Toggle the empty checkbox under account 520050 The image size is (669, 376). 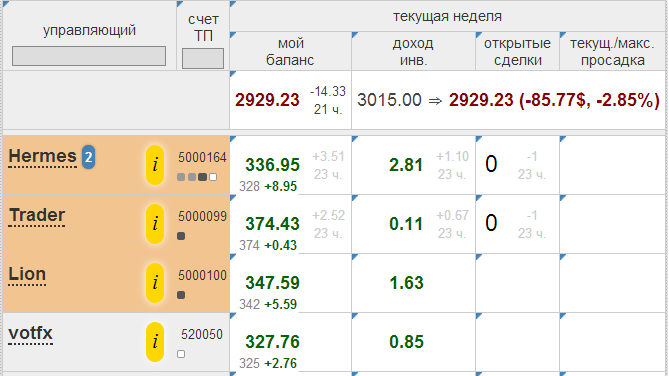point(181,354)
